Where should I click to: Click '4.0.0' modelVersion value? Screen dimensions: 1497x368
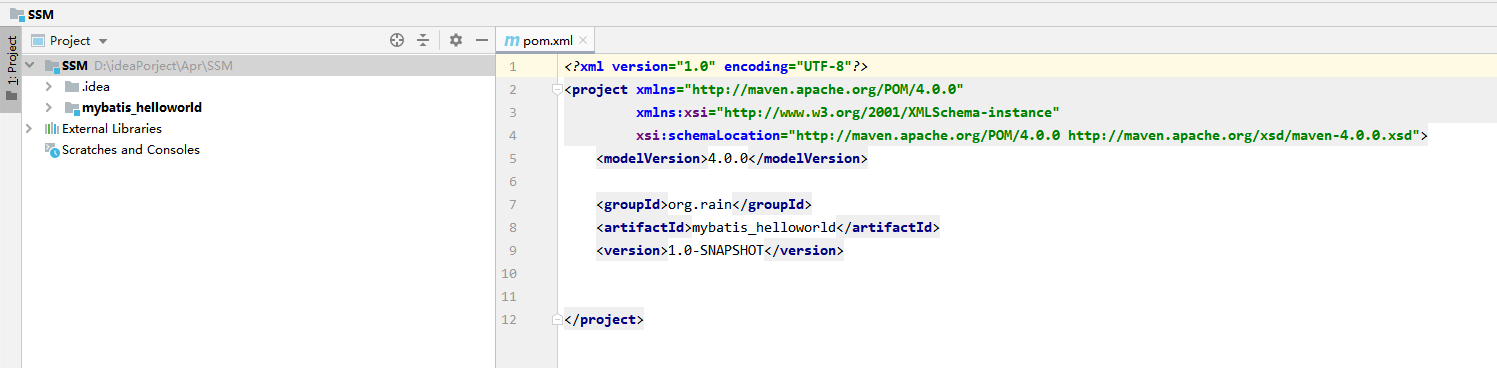pos(728,158)
